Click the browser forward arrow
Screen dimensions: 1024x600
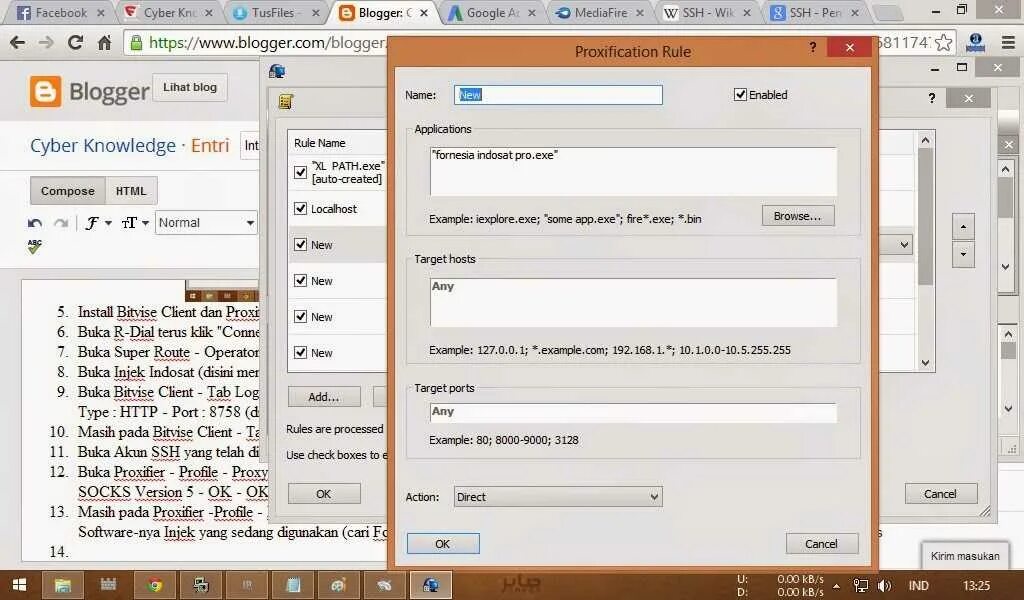tap(46, 43)
